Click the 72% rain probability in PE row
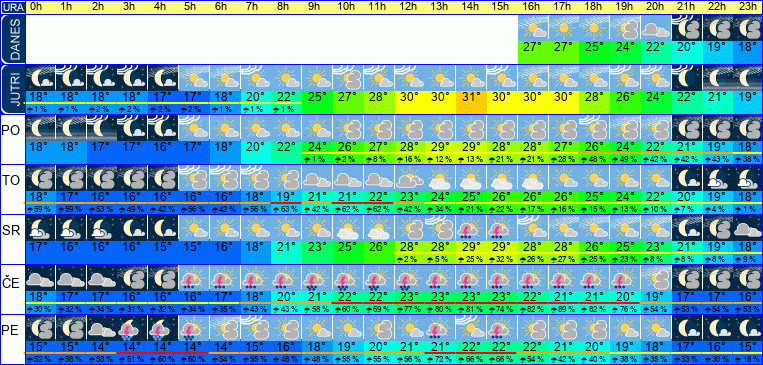Viewport: 763px width, 365px height. point(440,359)
